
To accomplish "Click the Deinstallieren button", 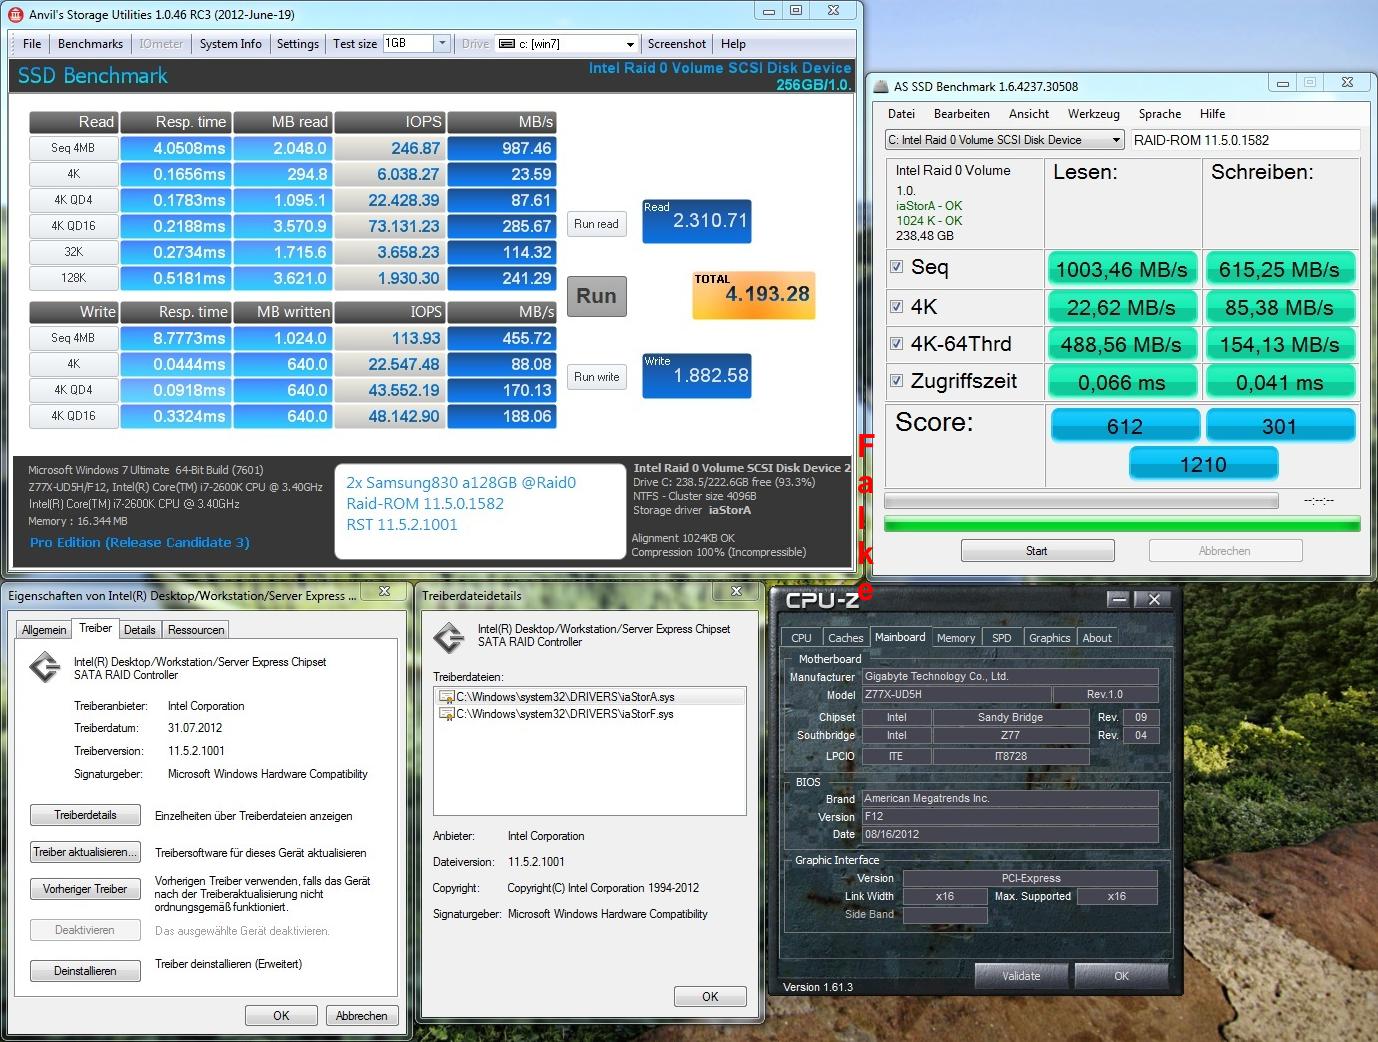I will 85,971.
